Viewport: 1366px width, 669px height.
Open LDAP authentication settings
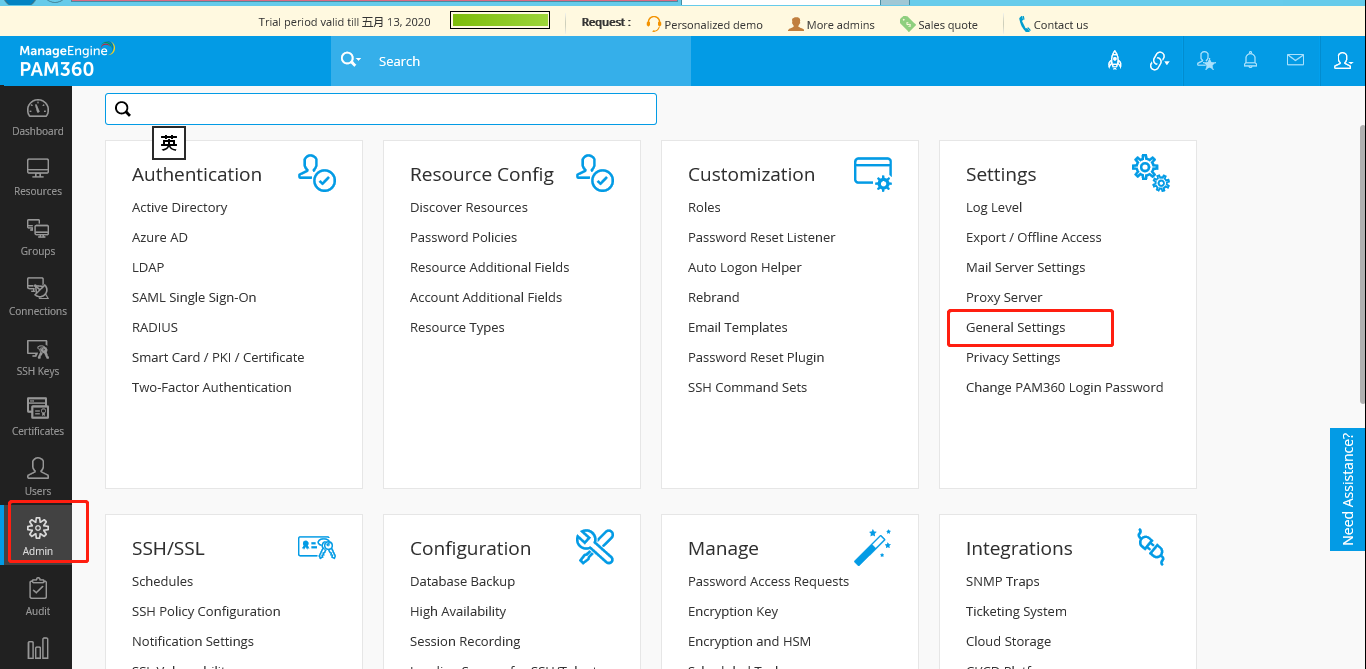coord(148,268)
